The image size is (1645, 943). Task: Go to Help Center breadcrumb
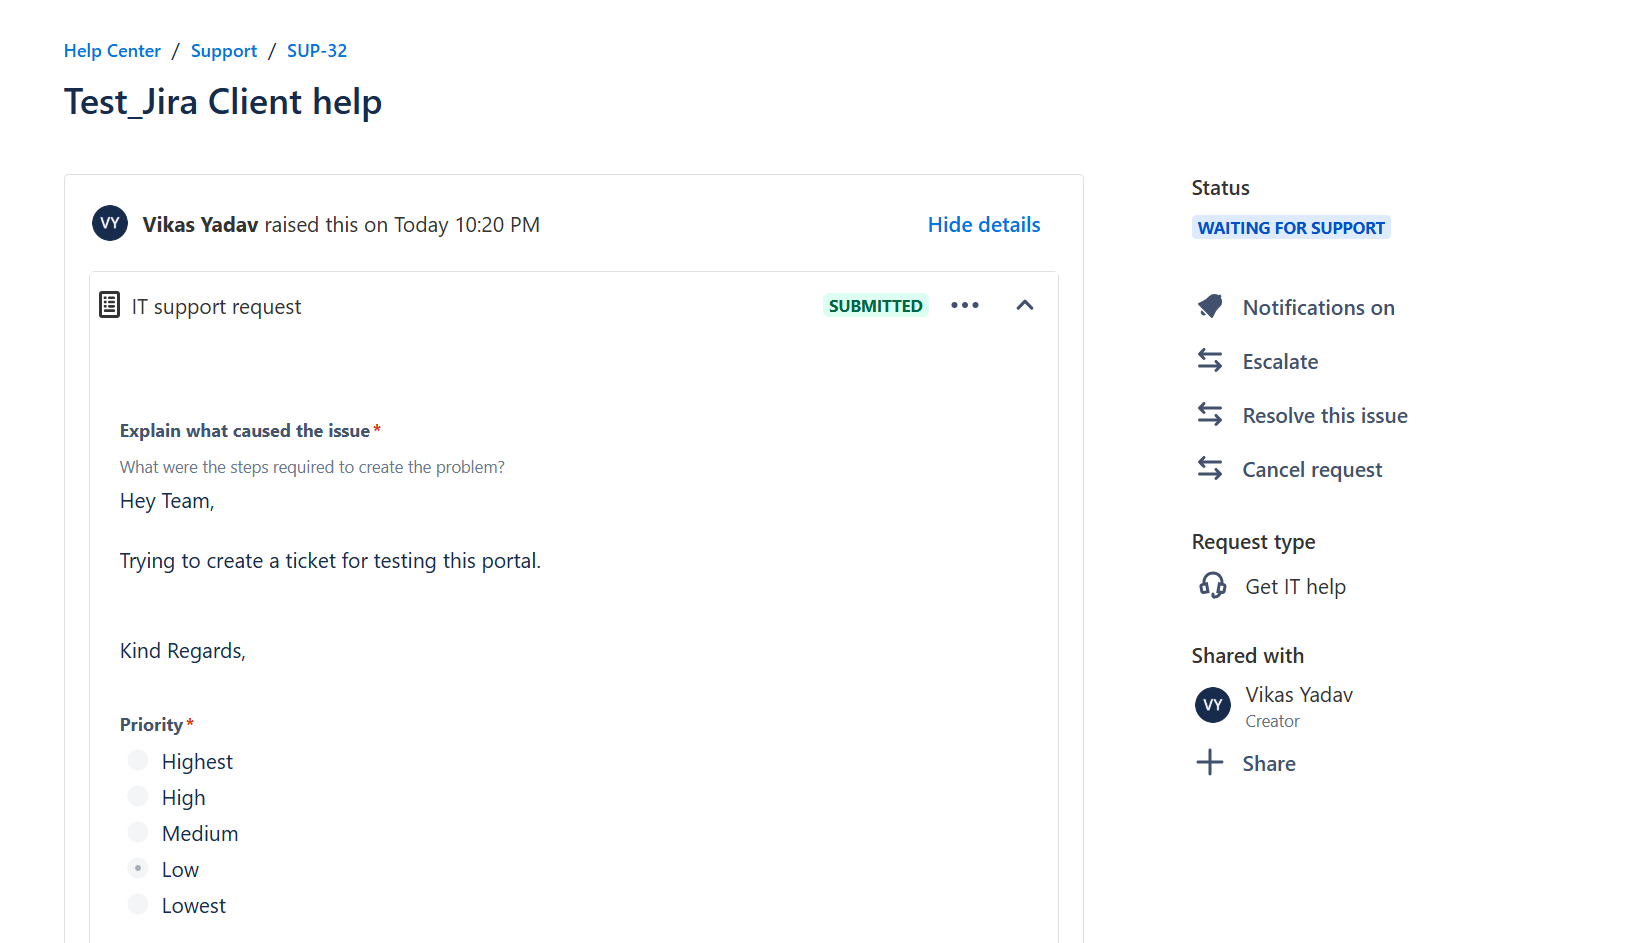tap(112, 51)
